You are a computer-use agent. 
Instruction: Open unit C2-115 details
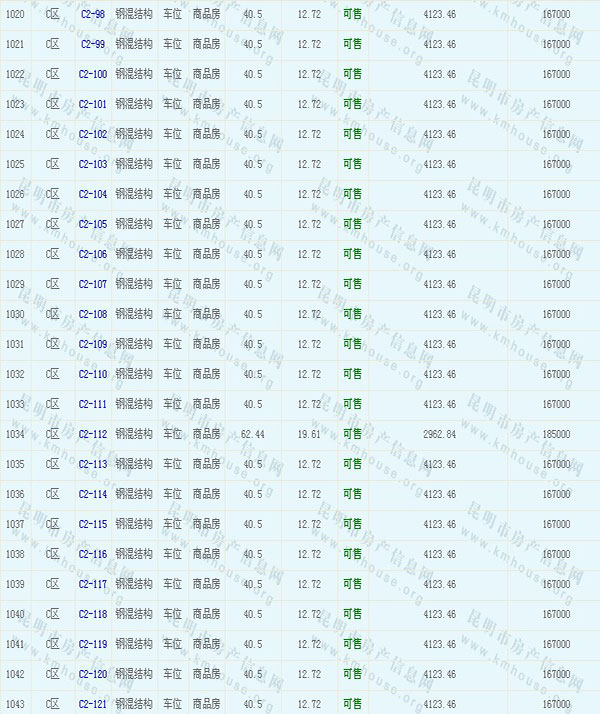coord(92,524)
